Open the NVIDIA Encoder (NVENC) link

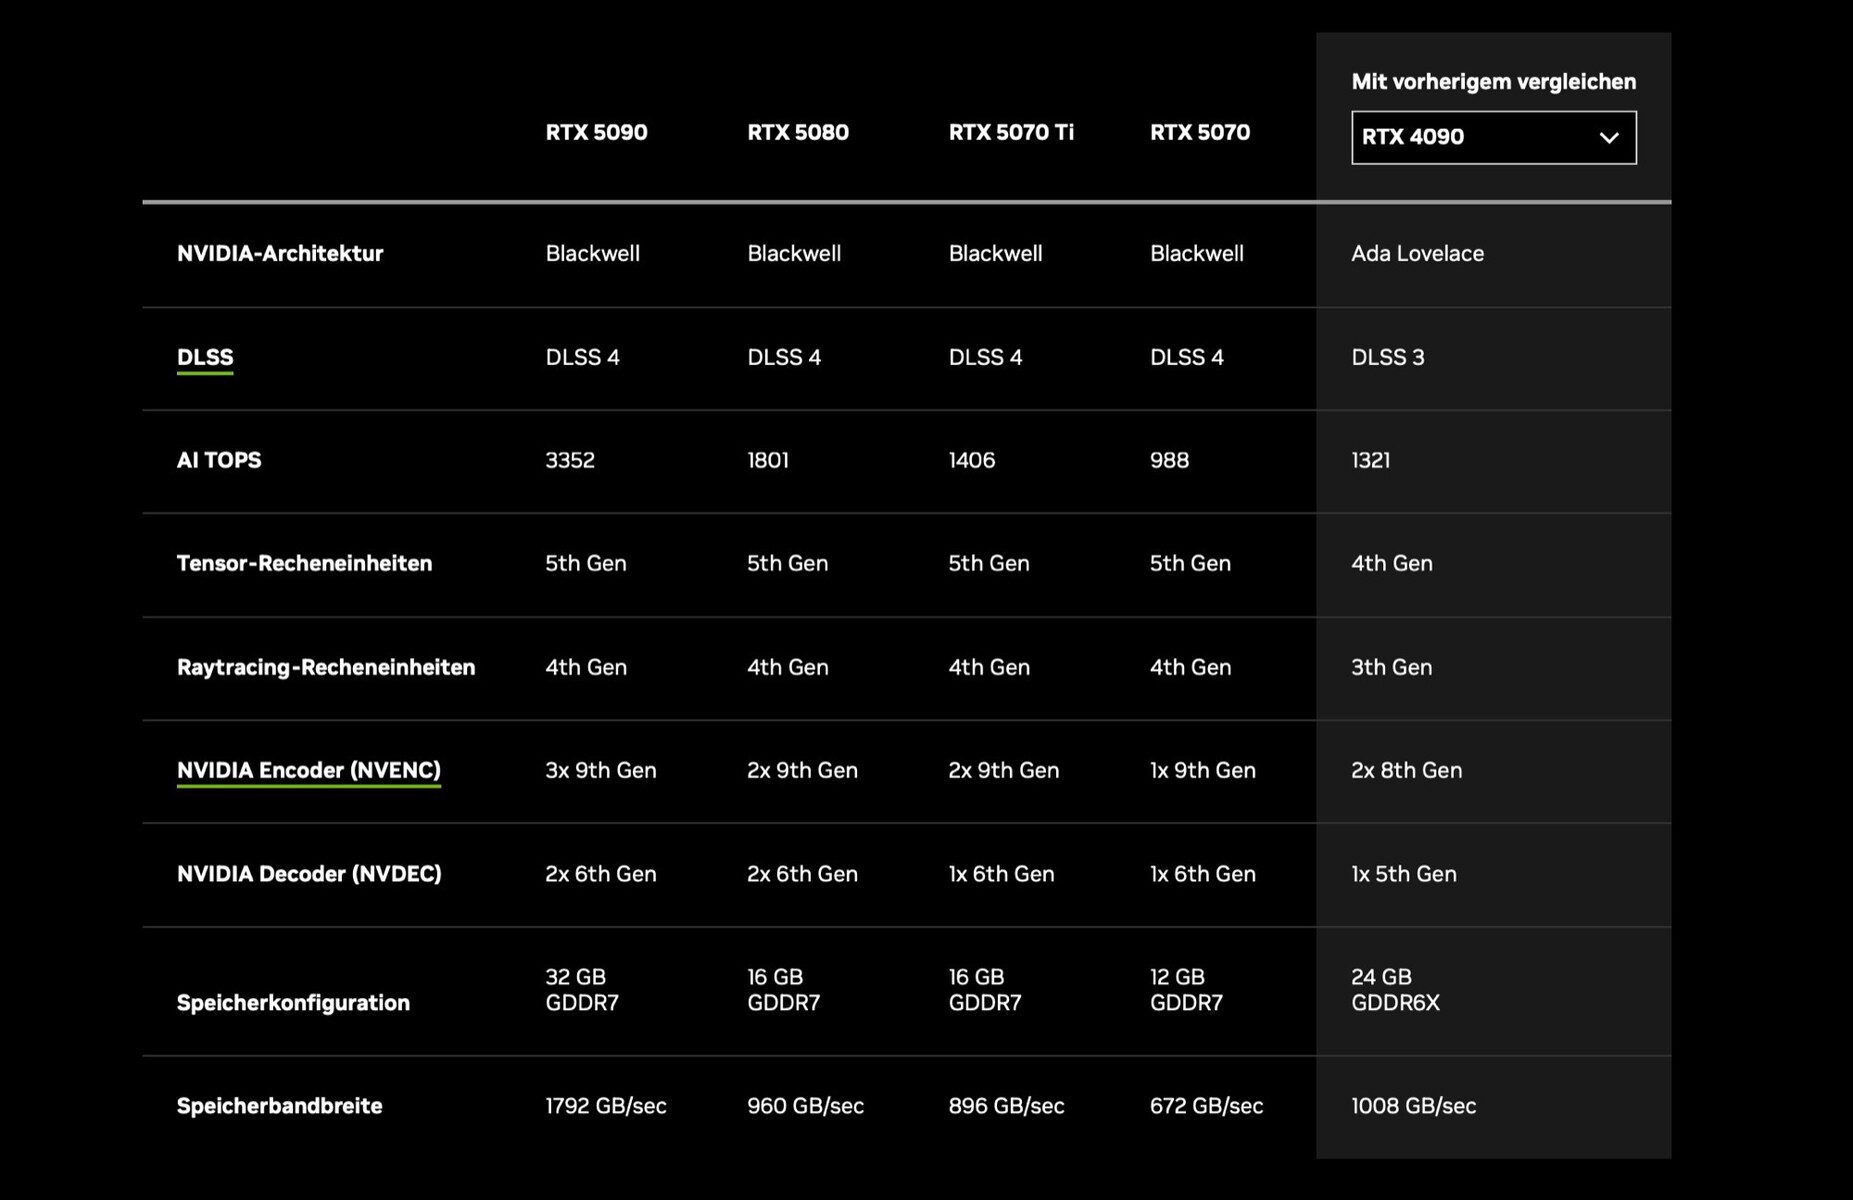309,771
